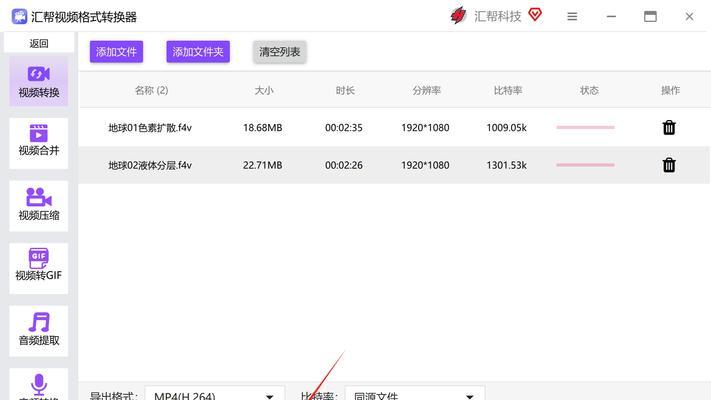Click progress bar of 地球01色素扩散.f4v
This screenshot has height=400, width=711.
585,127
